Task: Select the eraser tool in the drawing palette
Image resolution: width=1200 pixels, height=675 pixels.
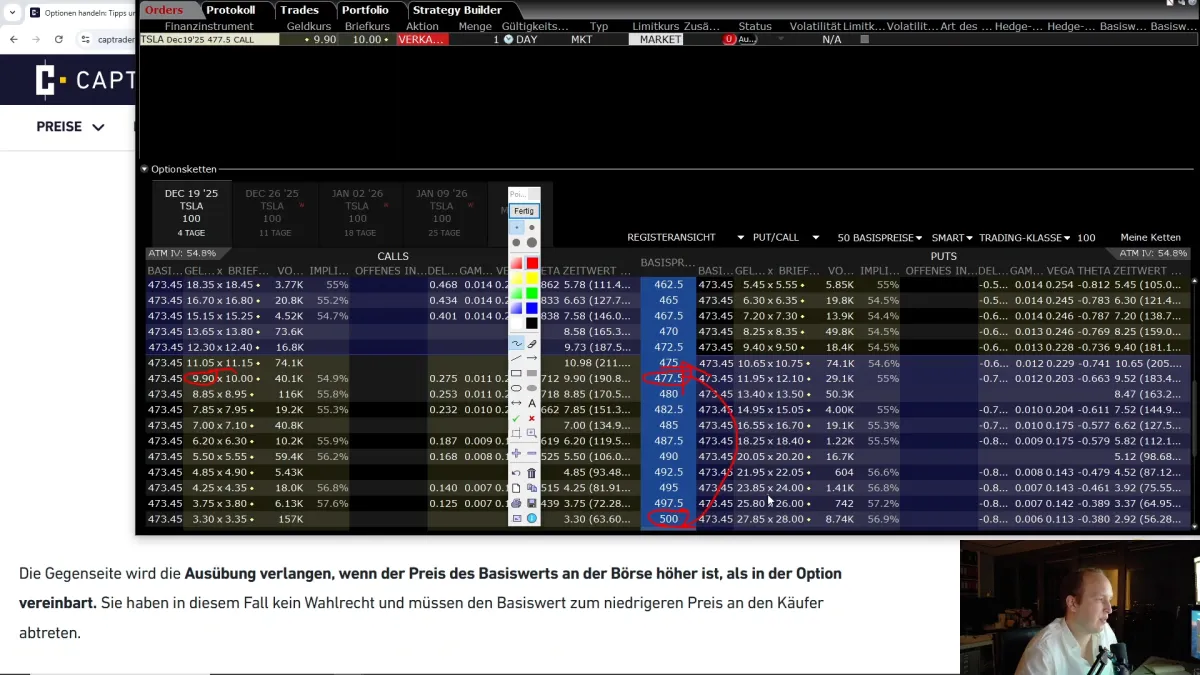Action: [532, 343]
